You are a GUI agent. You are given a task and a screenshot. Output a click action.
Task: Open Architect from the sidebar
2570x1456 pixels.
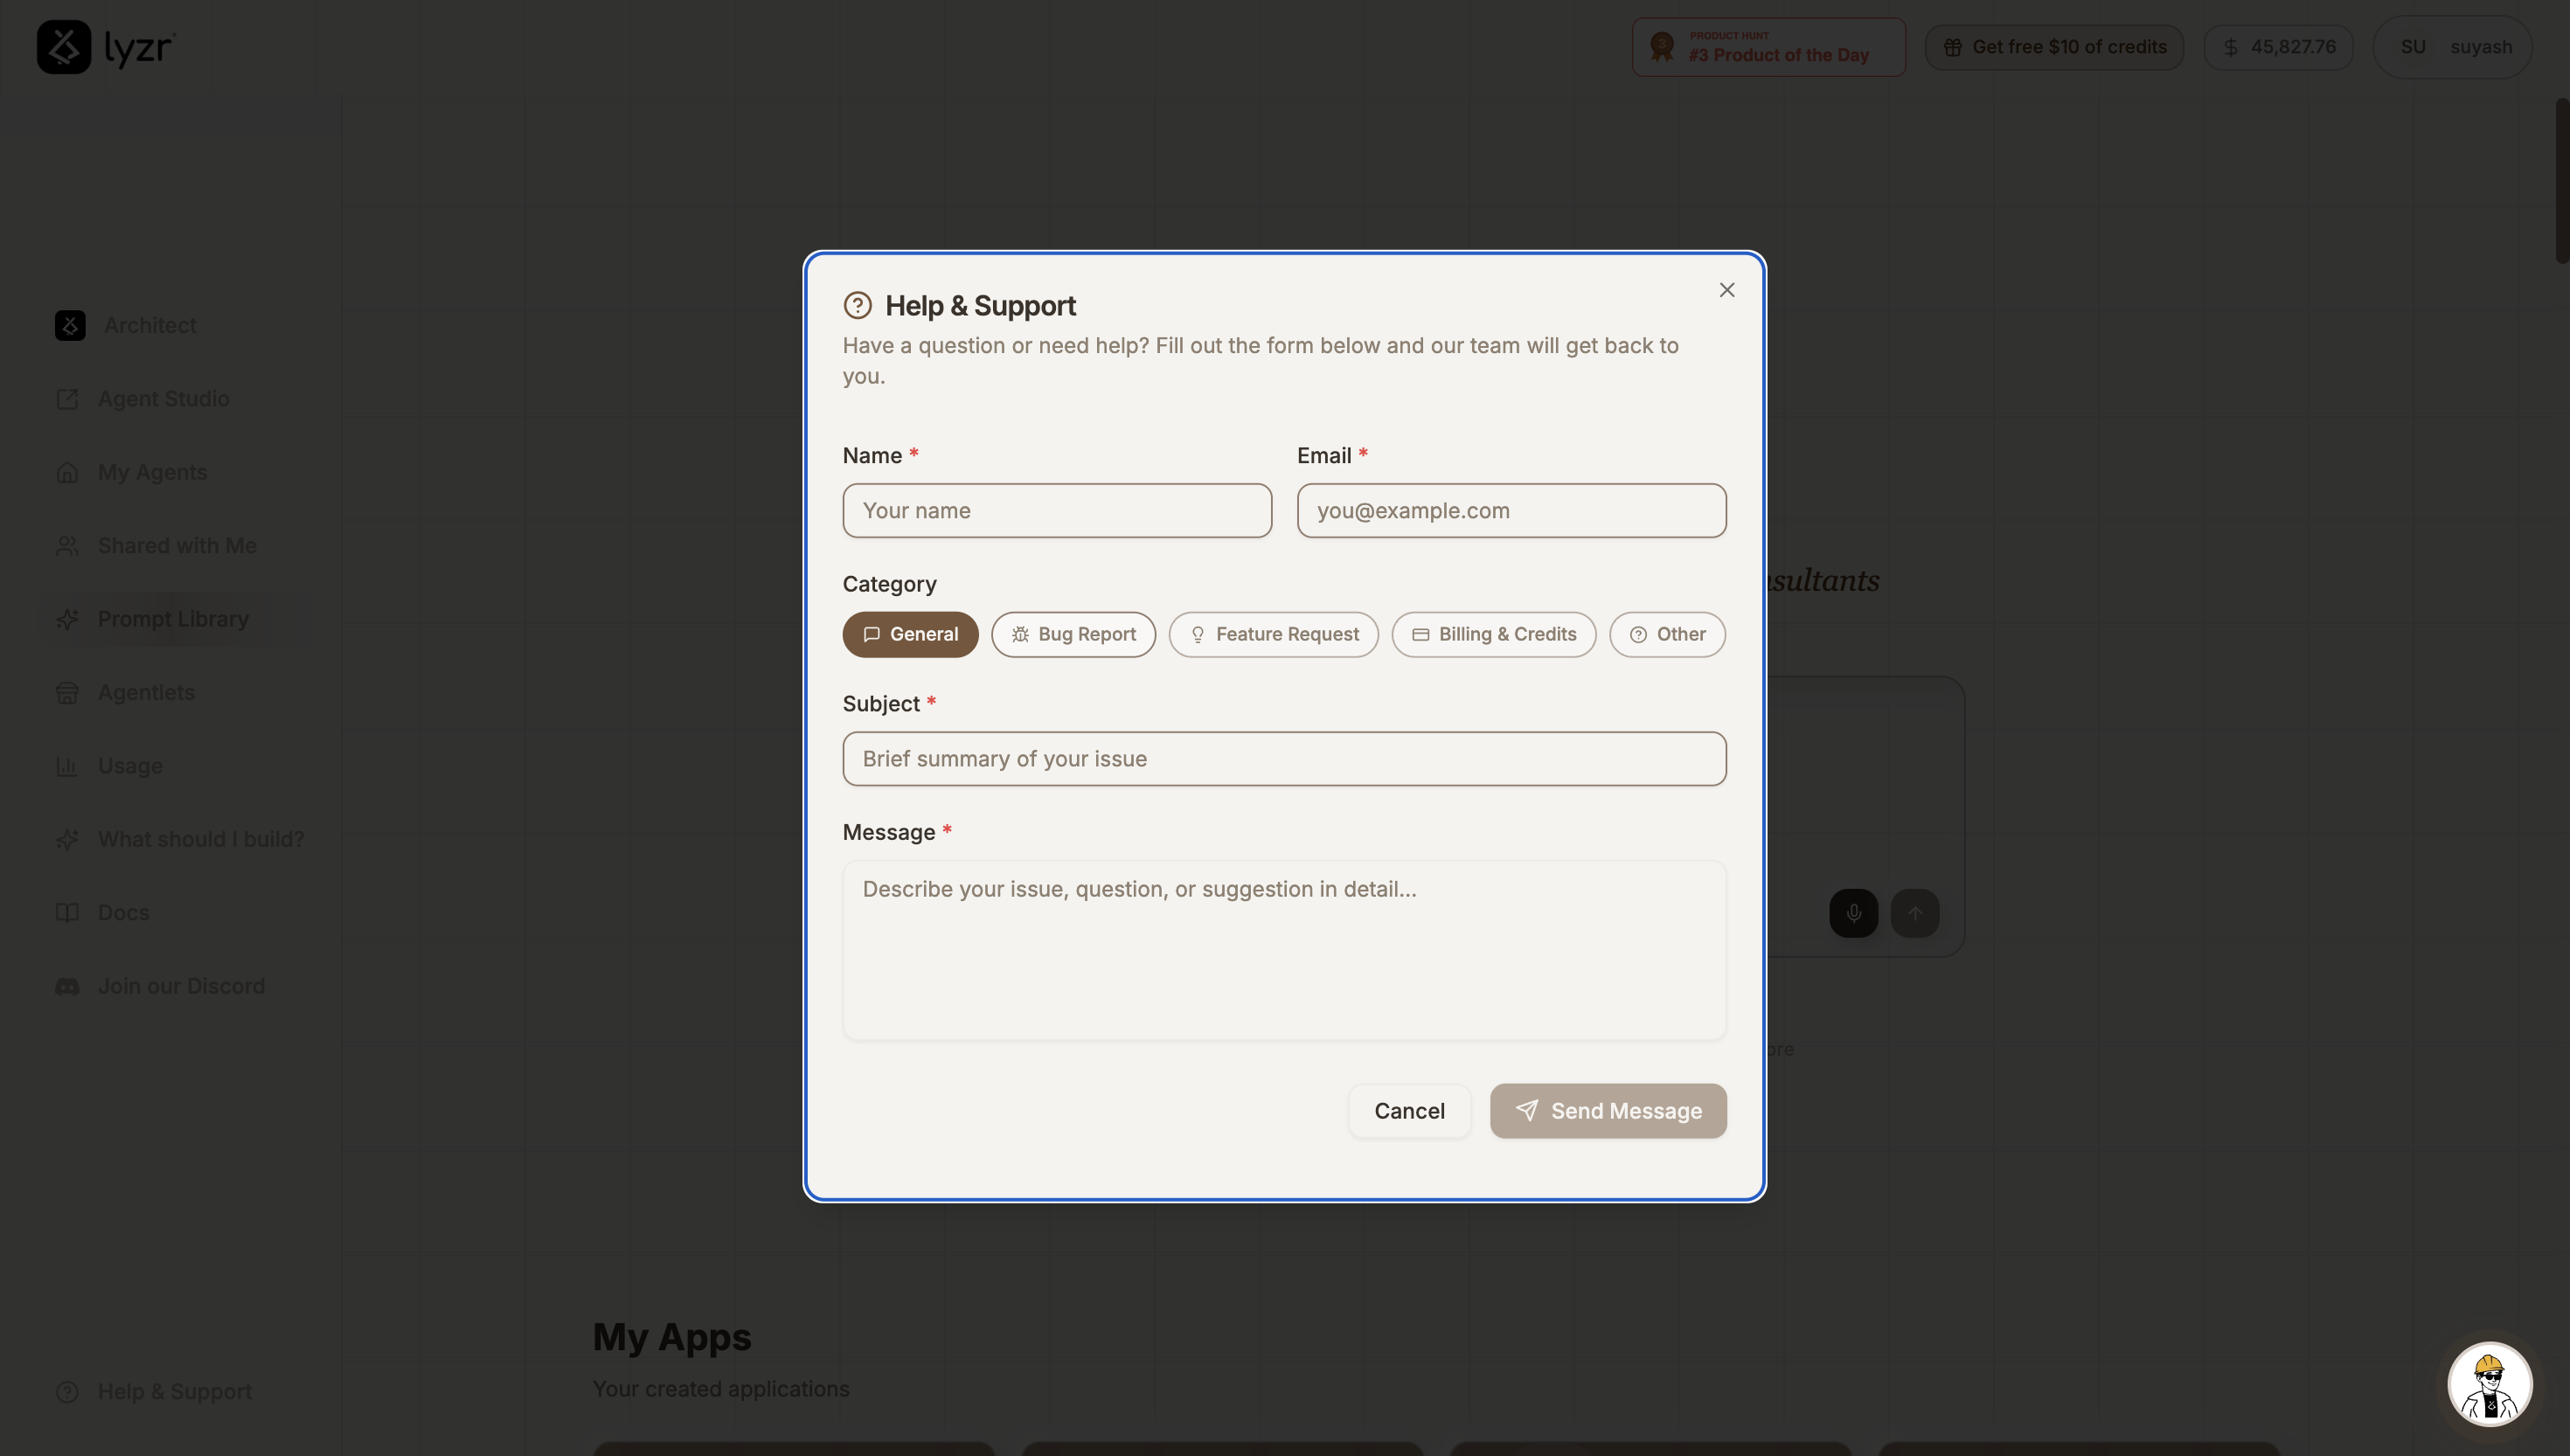tap(151, 325)
